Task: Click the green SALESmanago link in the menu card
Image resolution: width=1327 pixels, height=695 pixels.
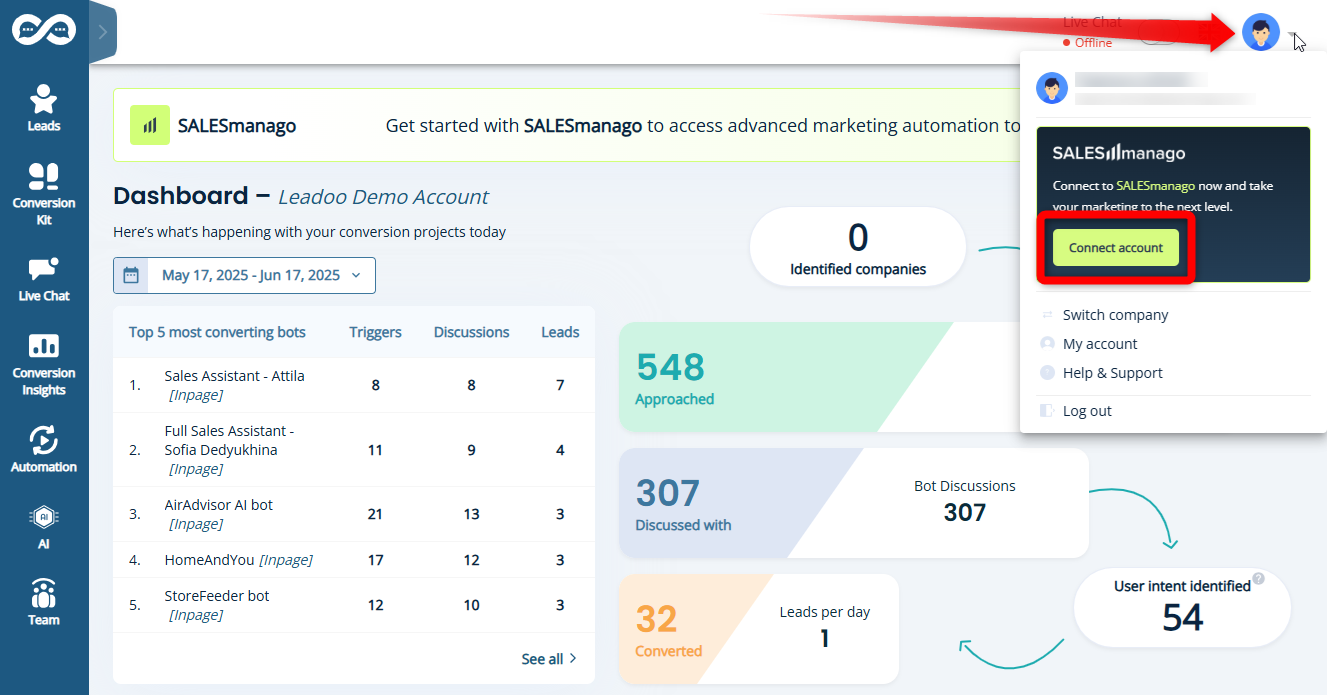Action: (1155, 186)
